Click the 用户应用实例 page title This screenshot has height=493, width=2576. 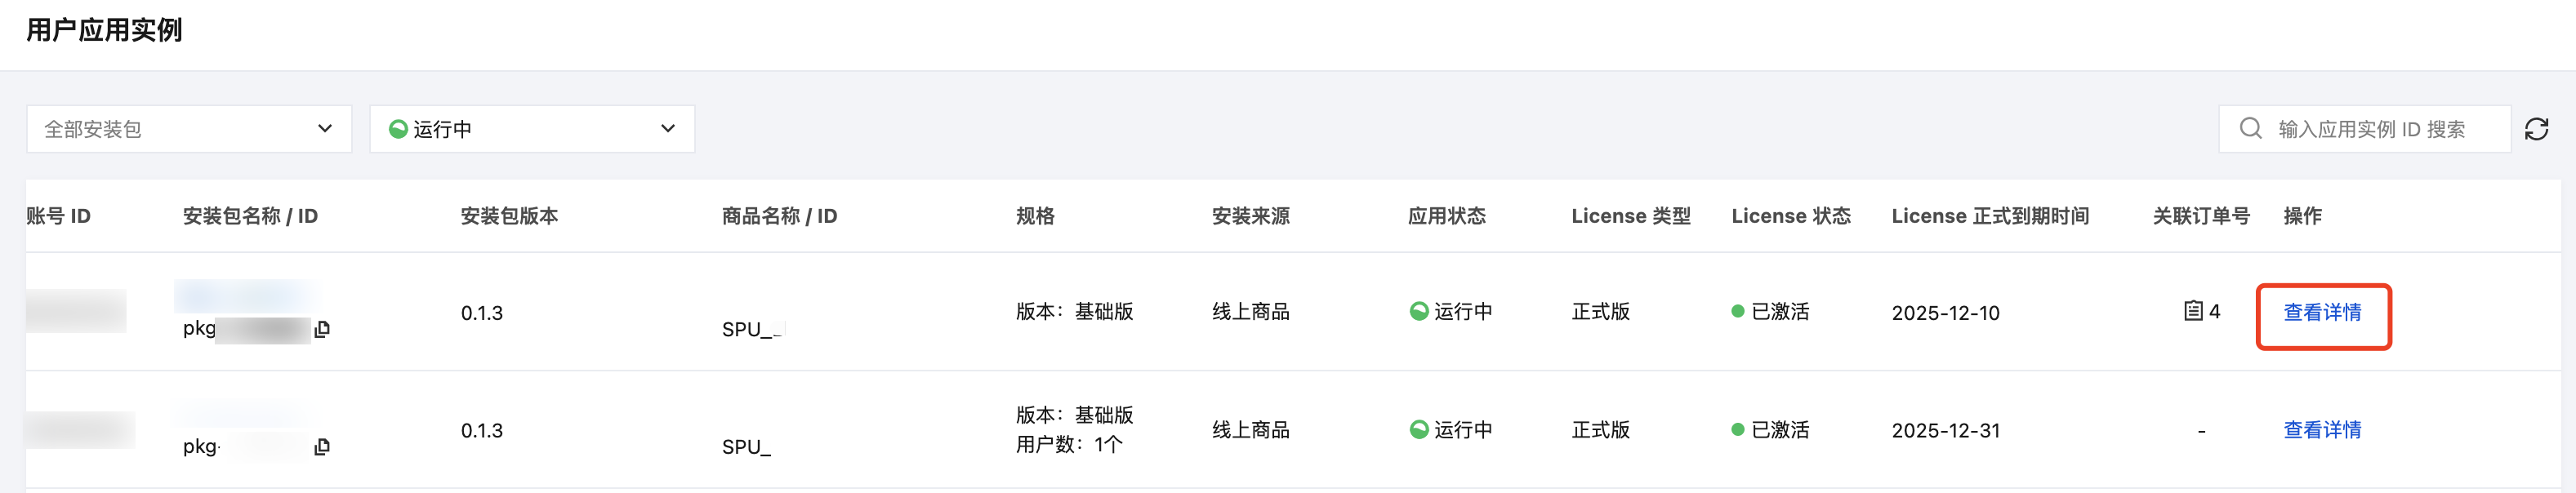(104, 30)
